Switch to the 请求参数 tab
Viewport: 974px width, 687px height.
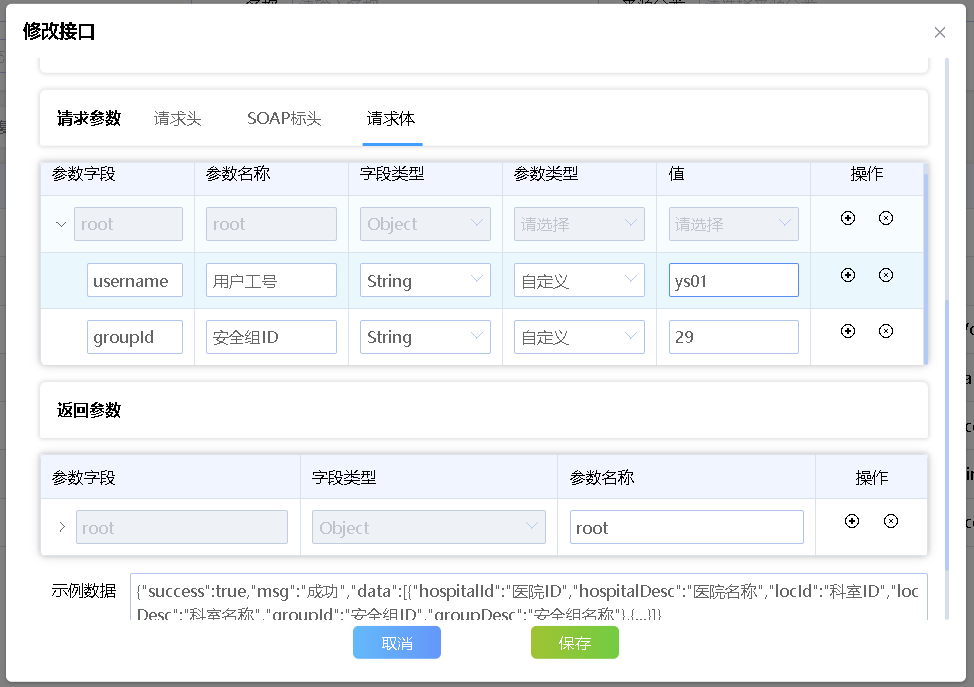click(x=89, y=117)
